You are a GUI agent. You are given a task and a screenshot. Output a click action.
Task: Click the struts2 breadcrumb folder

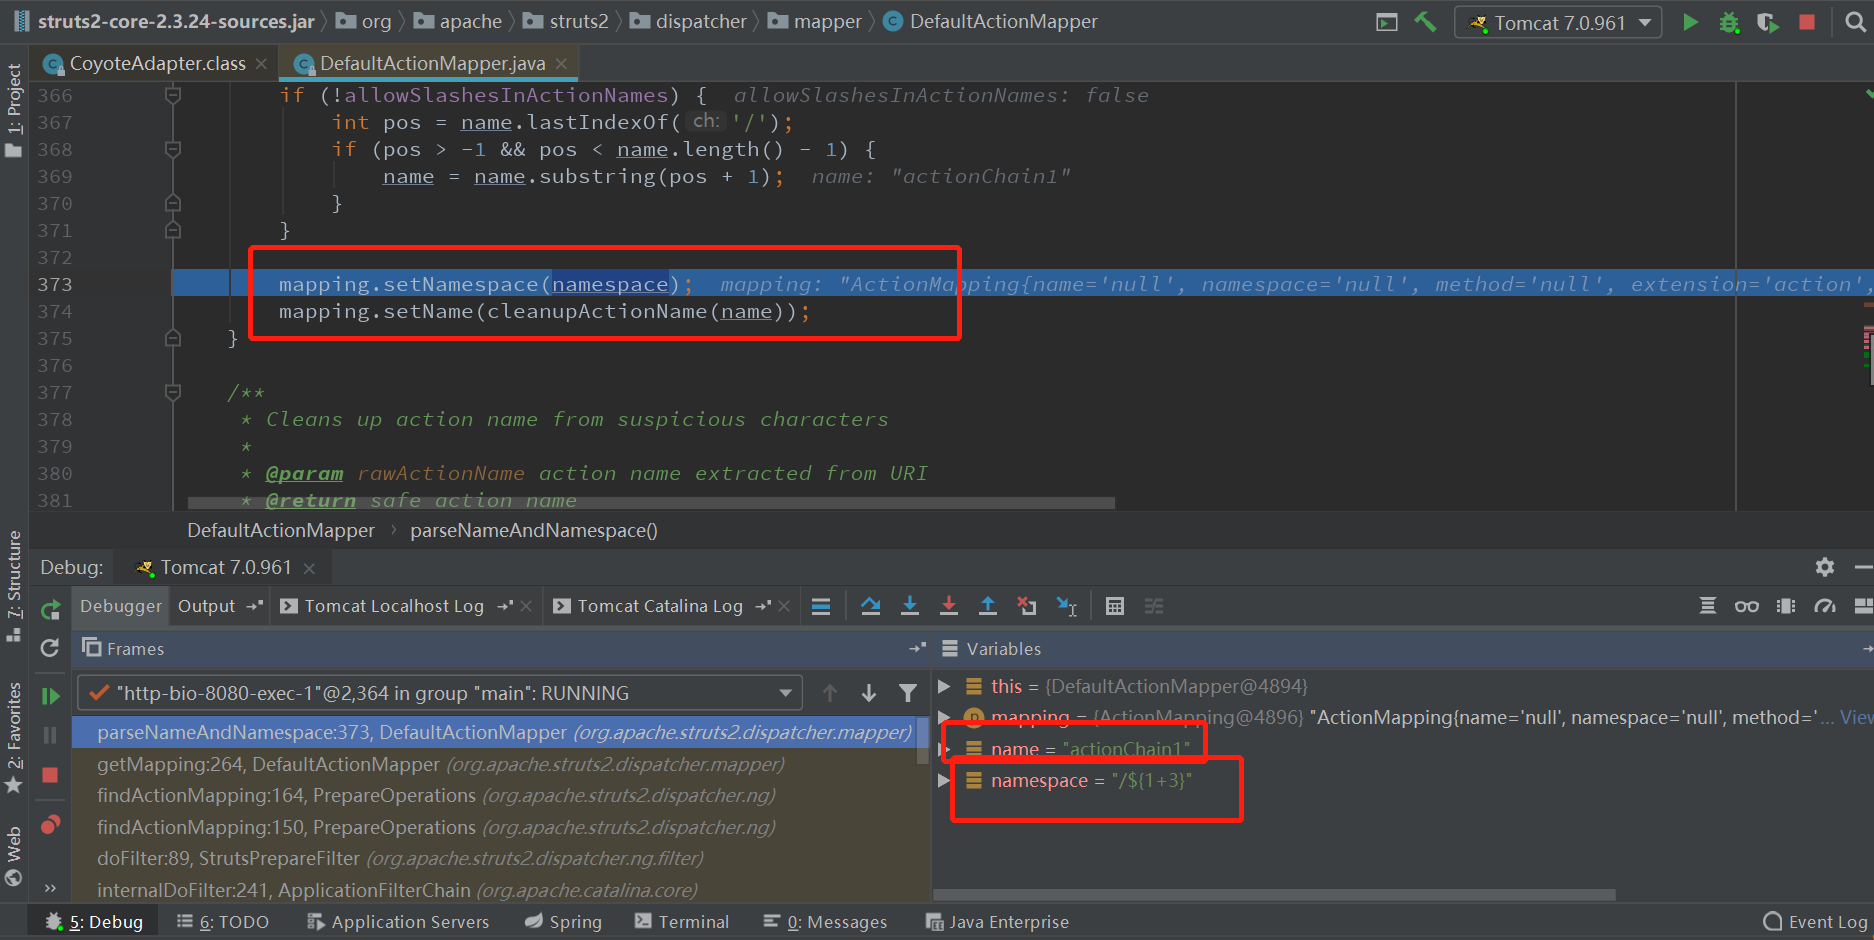click(x=566, y=21)
